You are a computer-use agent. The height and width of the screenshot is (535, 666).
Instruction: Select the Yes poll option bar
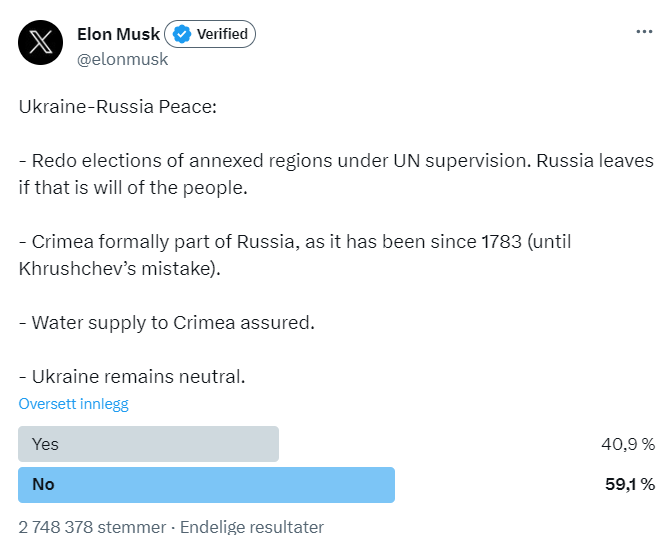click(148, 444)
